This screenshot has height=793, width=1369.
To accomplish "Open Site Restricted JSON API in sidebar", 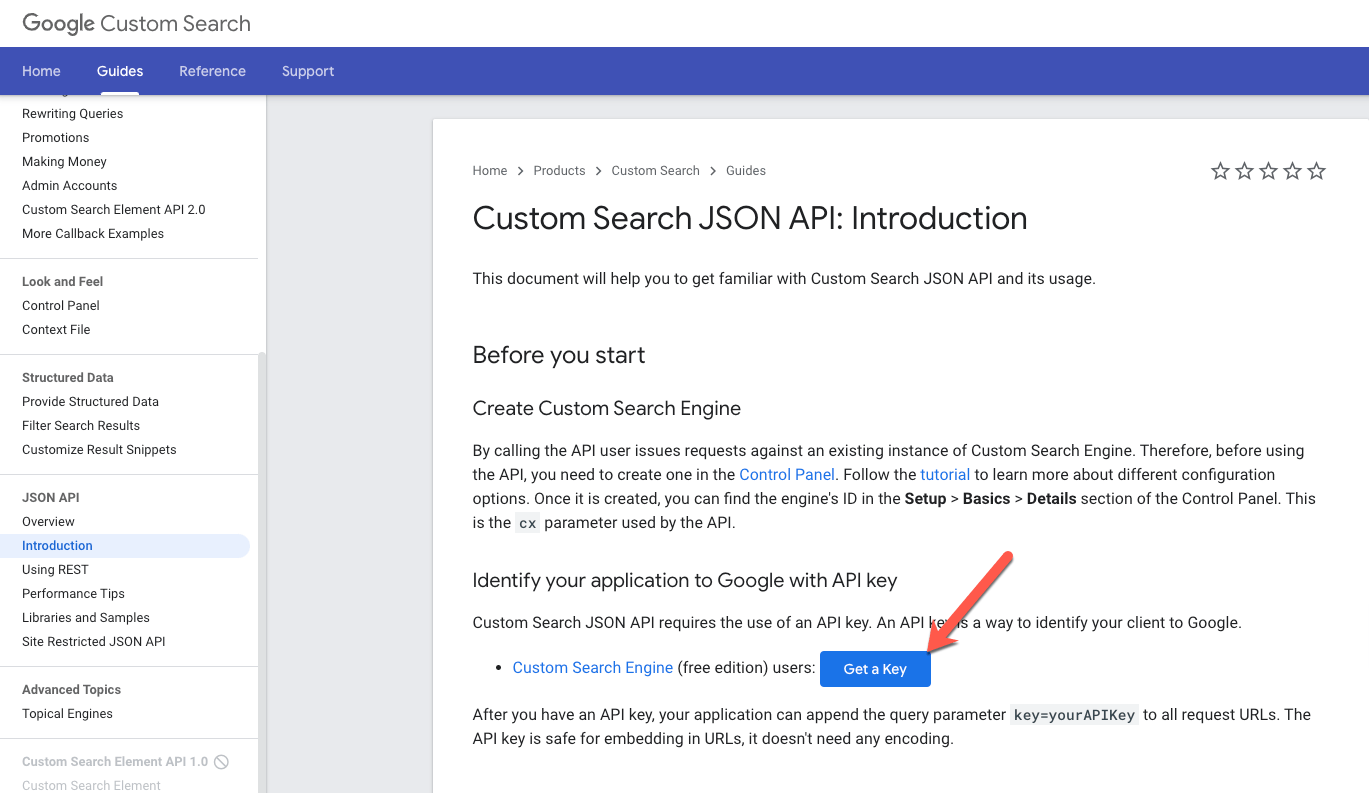I will click(x=94, y=642).
